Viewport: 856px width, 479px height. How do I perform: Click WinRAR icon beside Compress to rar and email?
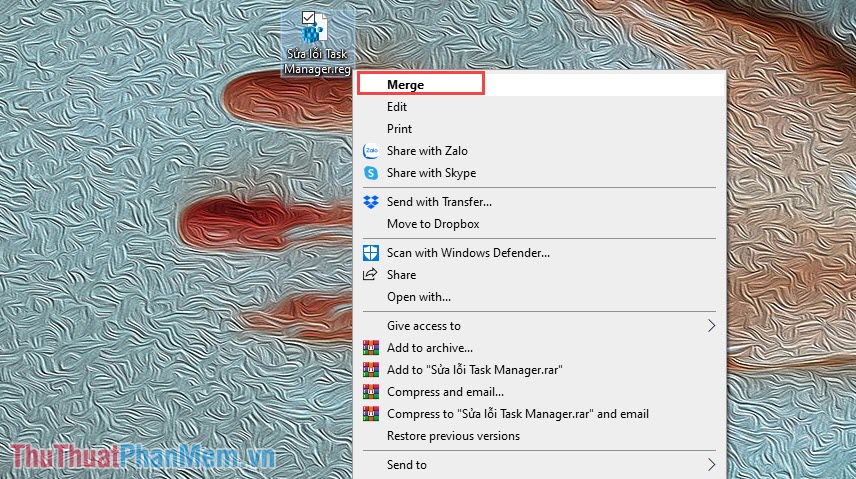coord(371,413)
